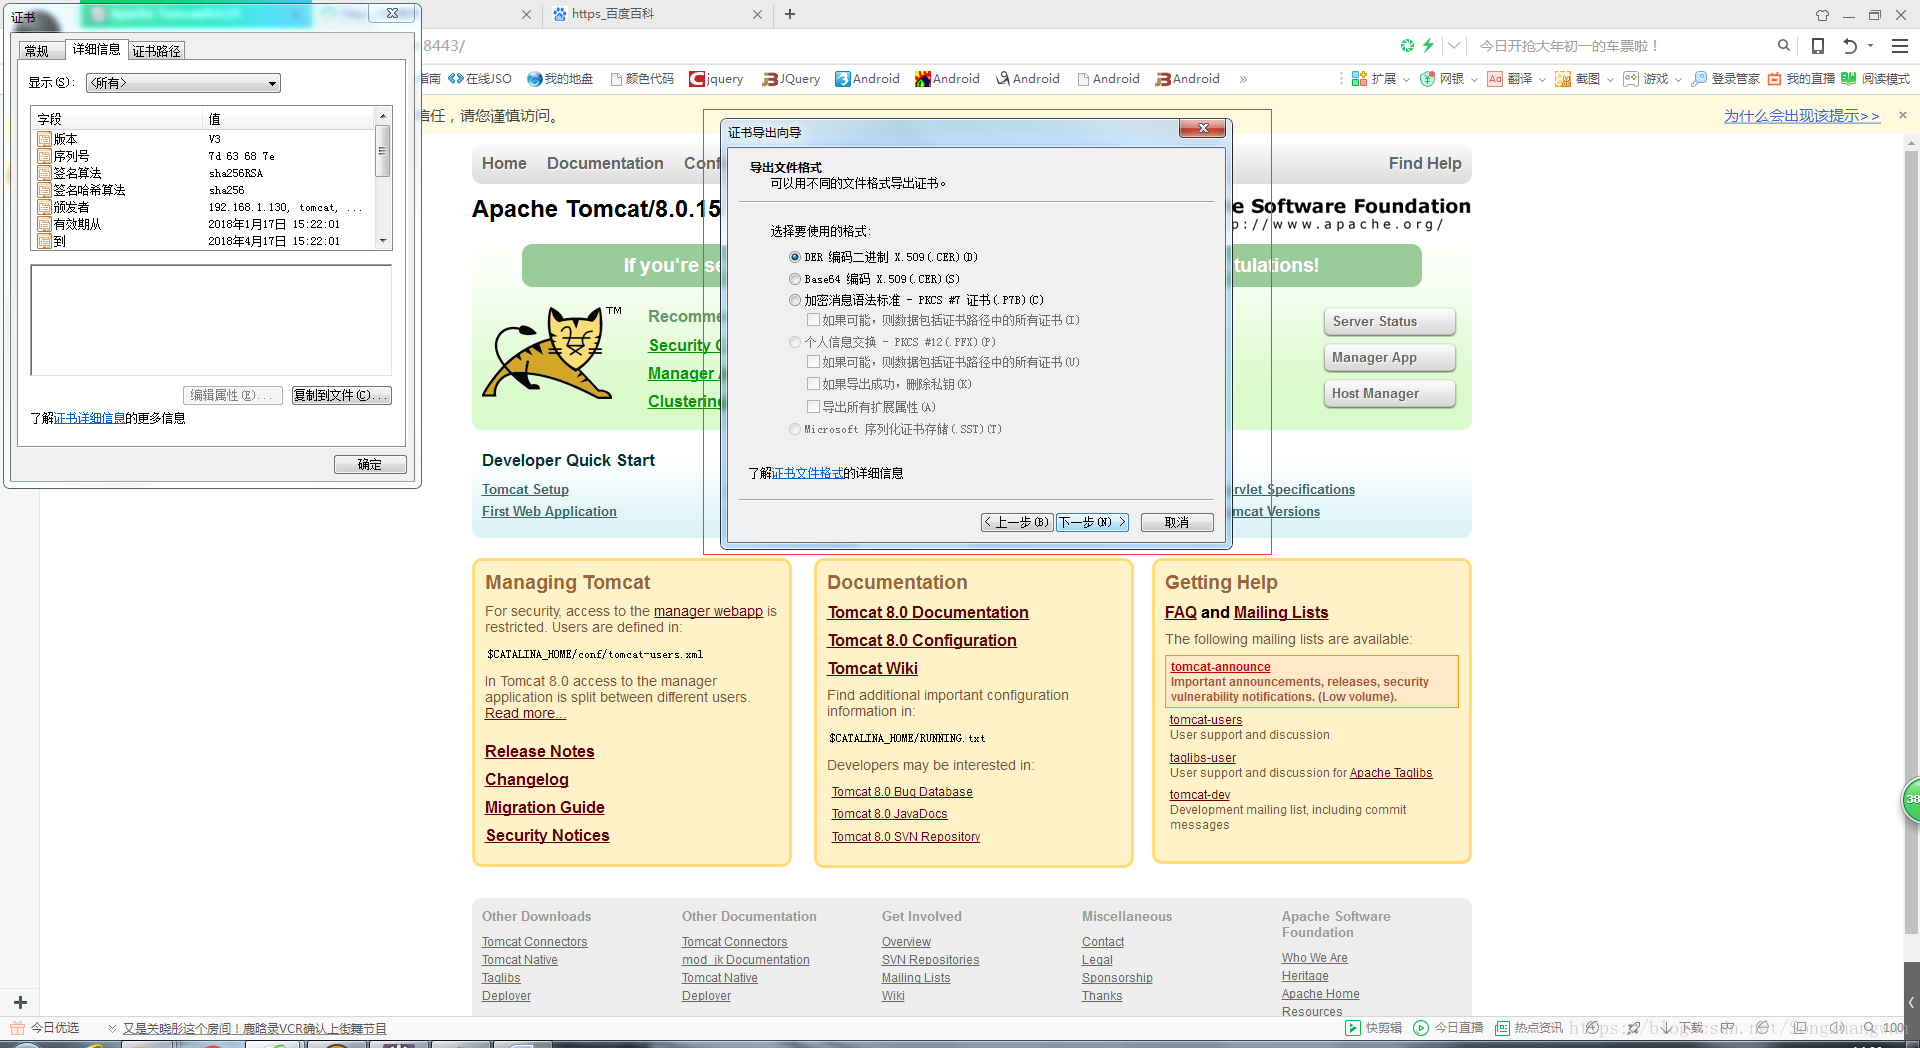Click the sidebar plus icon at bottom left
1920x1048 pixels.
click(x=20, y=1002)
